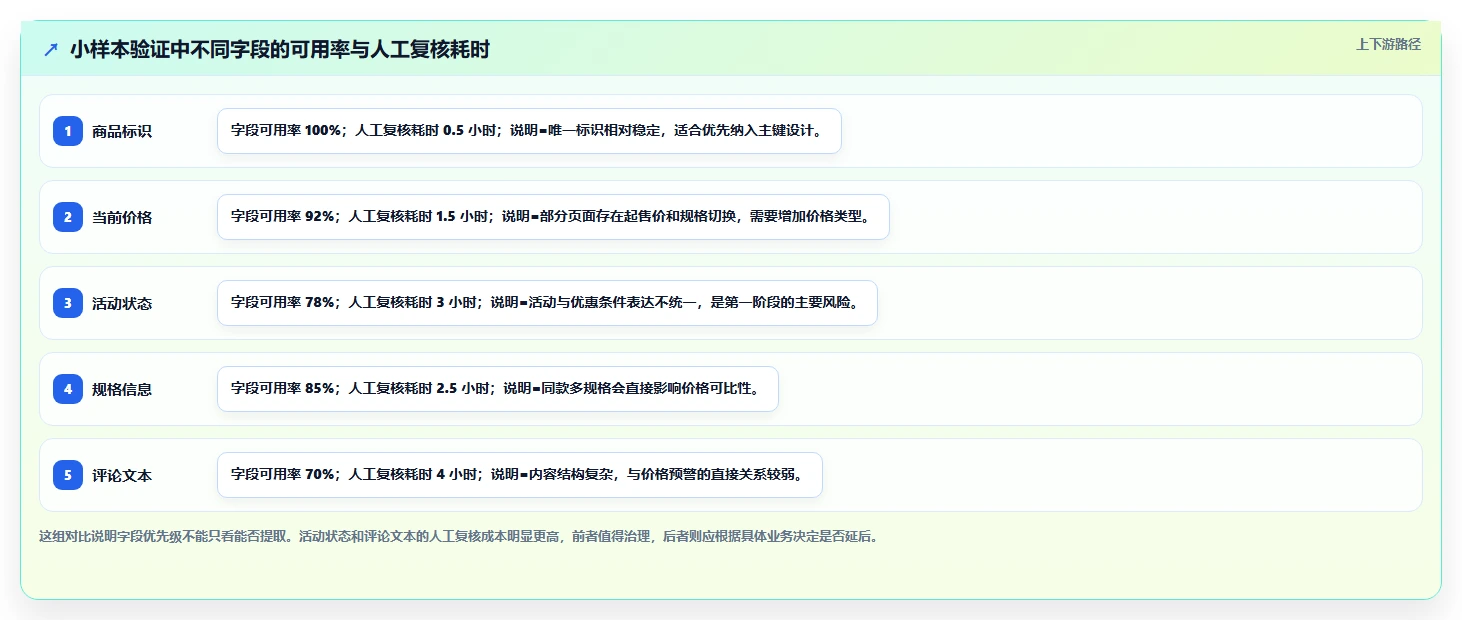This screenshot has width=1462, height=620.
Task: Open the description box with 字段可用率 78%
Action: click(x=547, y=303)
